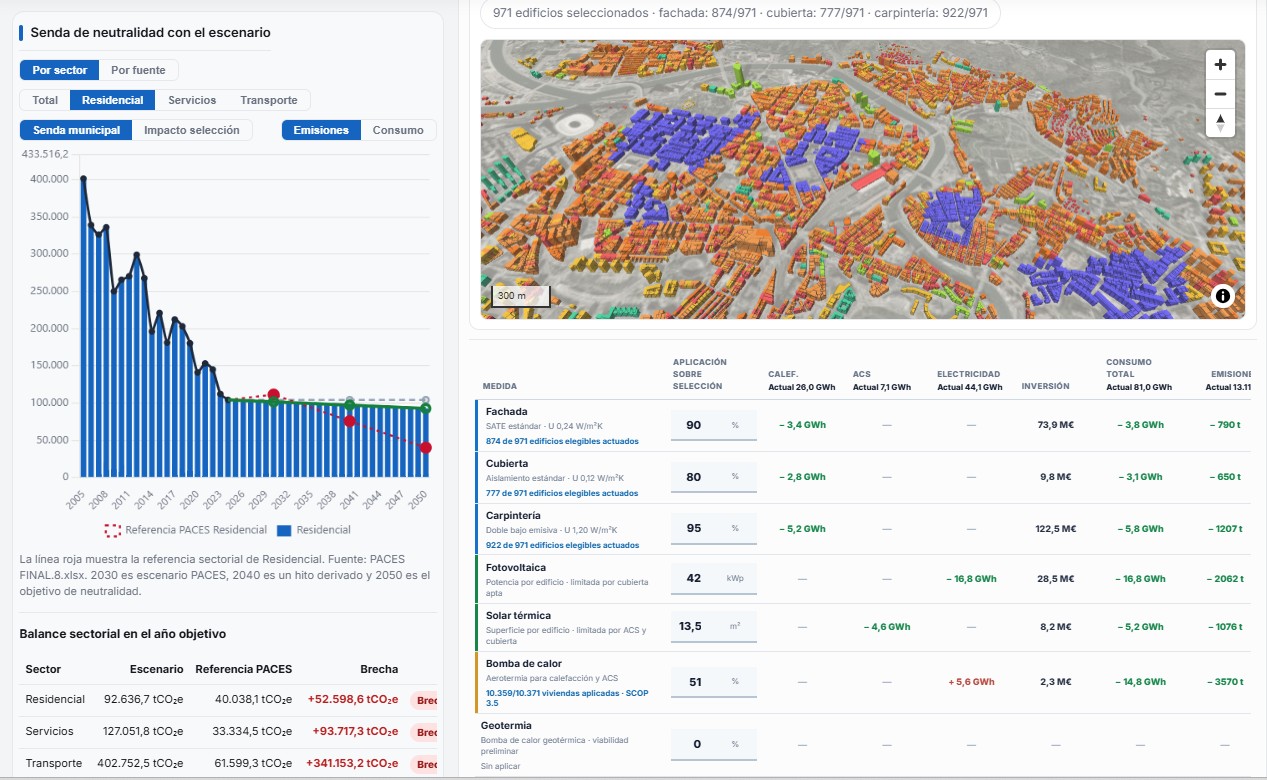The image size is (1267, 780).
Task: Reset the map compass to north
Action: coord(1220,123)
